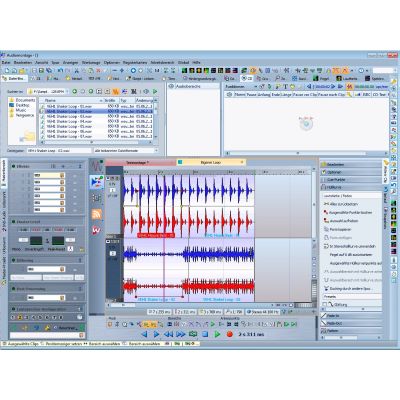Toggle the eye icon beside Audiobereiche
Viewport: 400px width, 400px height.
171,86
